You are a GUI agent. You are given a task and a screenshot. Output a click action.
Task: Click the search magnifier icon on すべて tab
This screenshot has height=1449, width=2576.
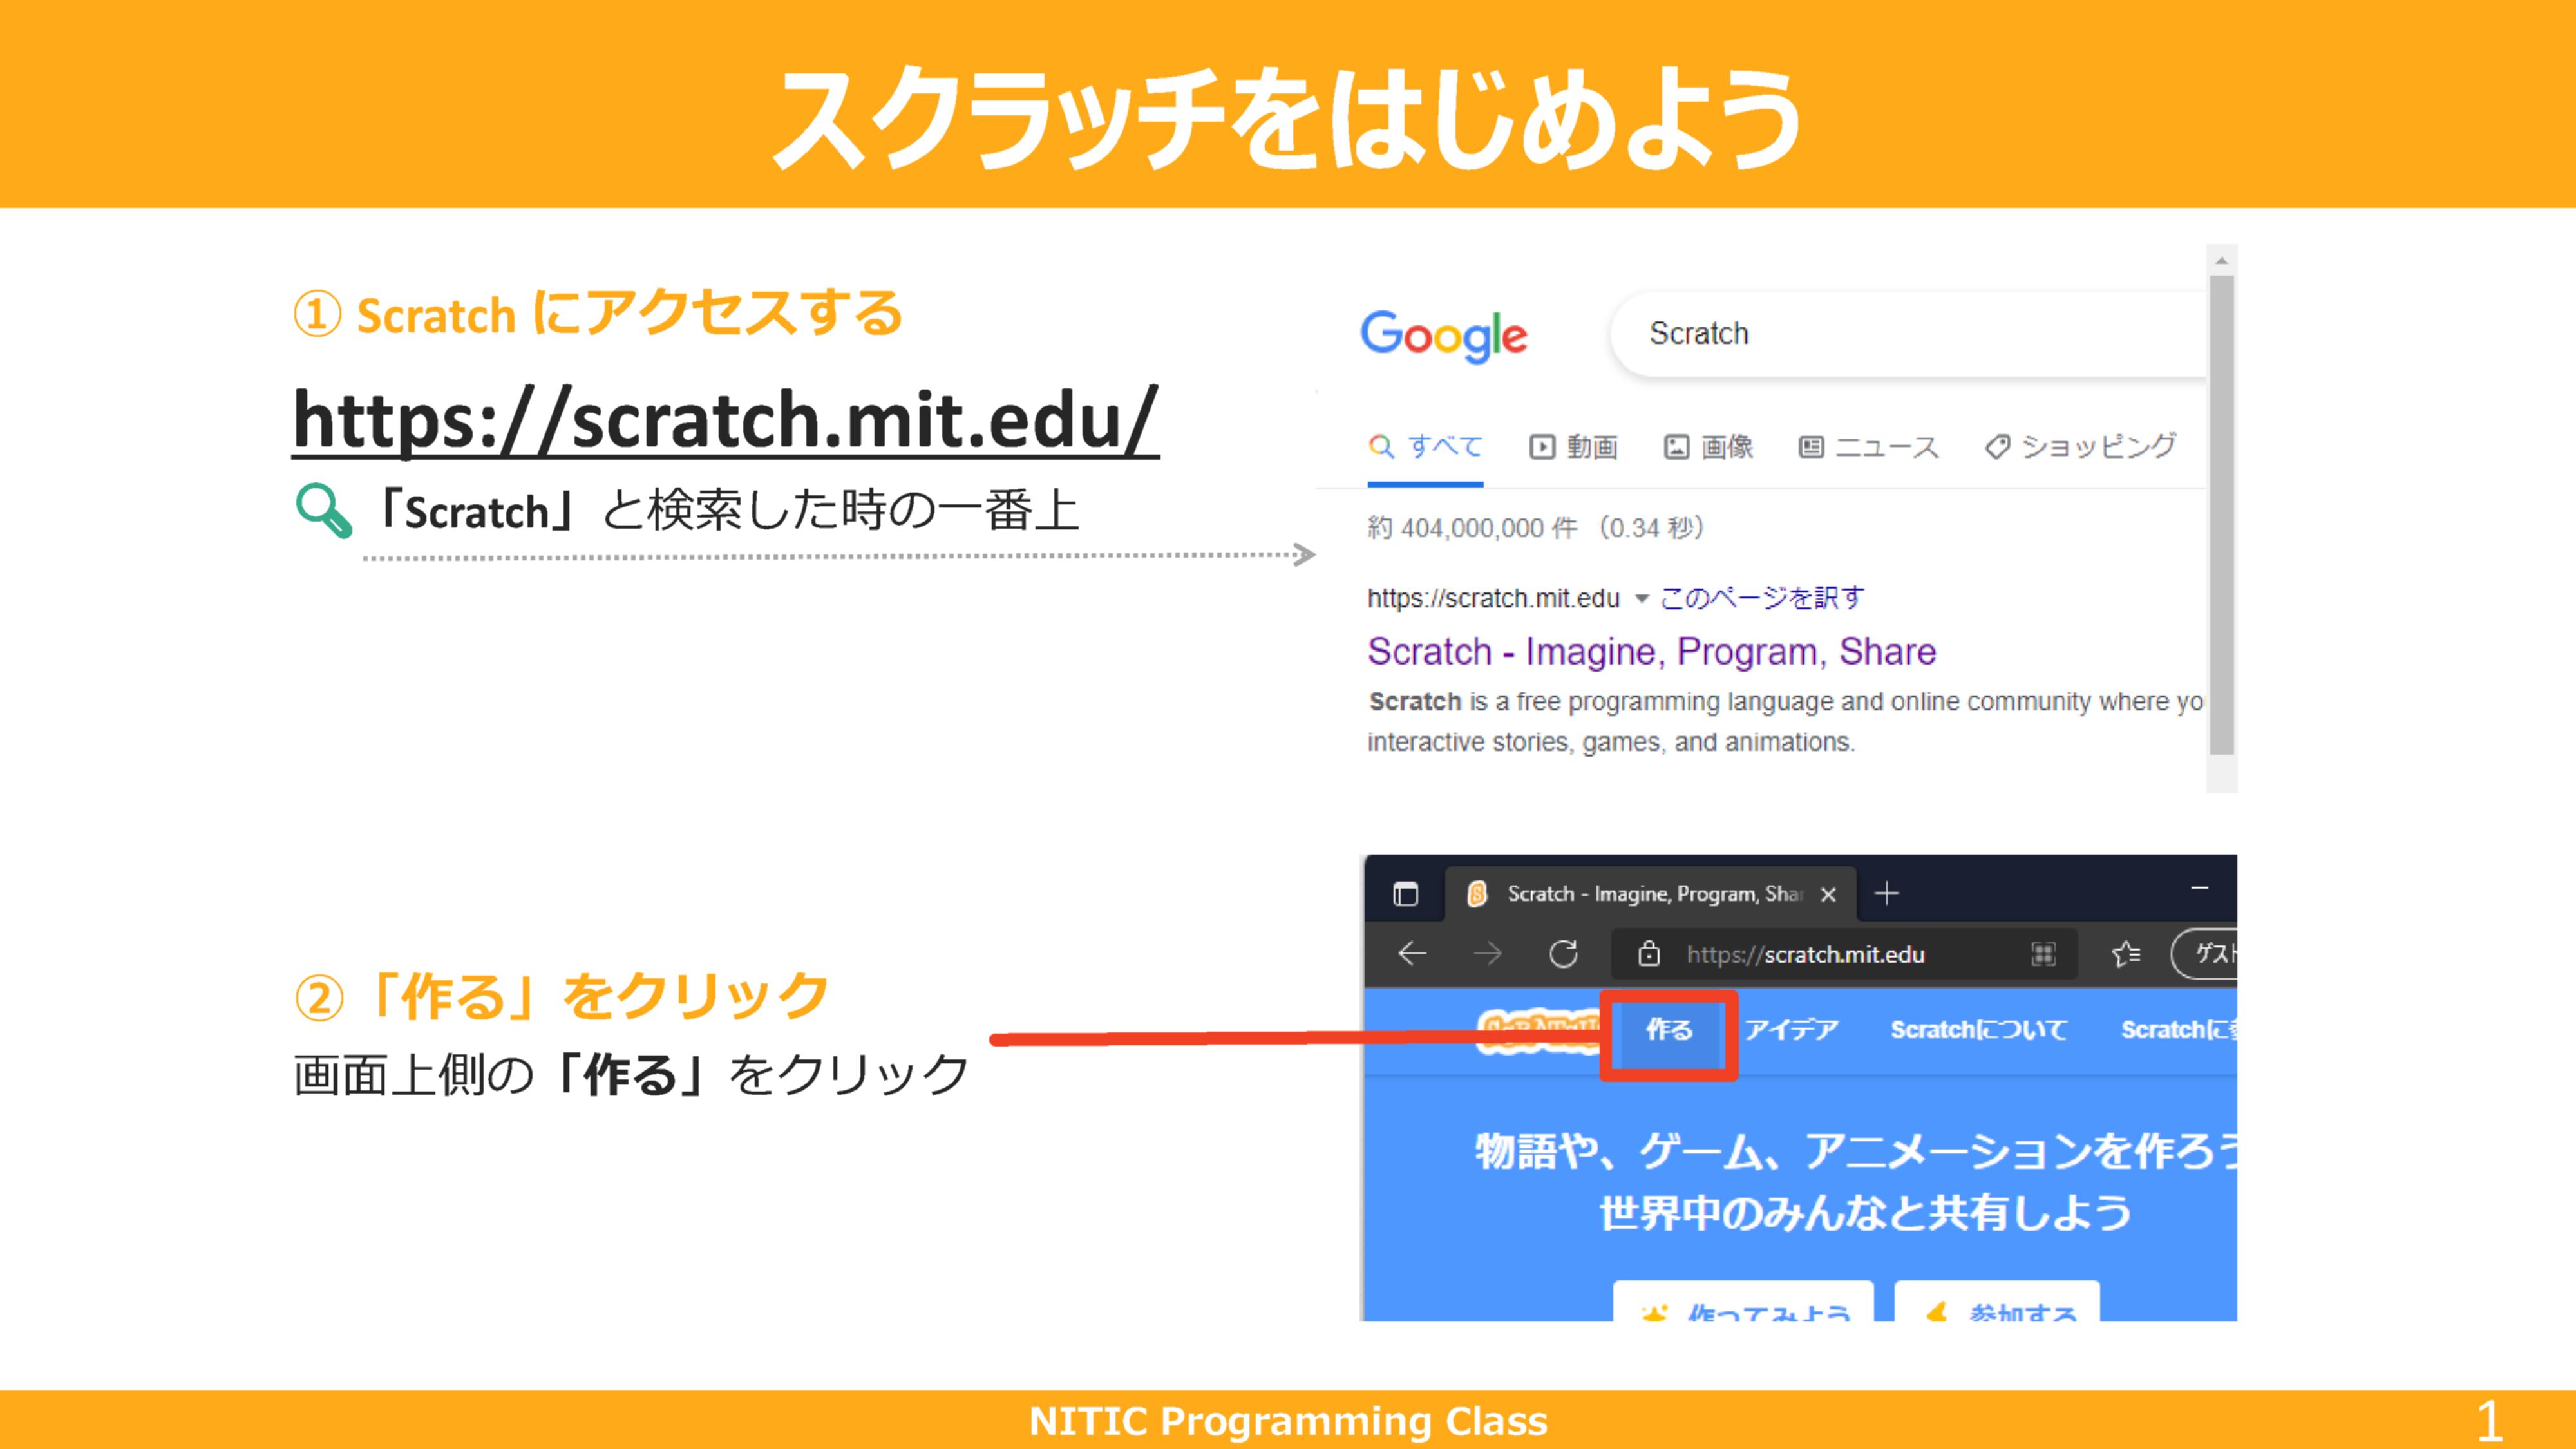click(x=1381, y=446)
